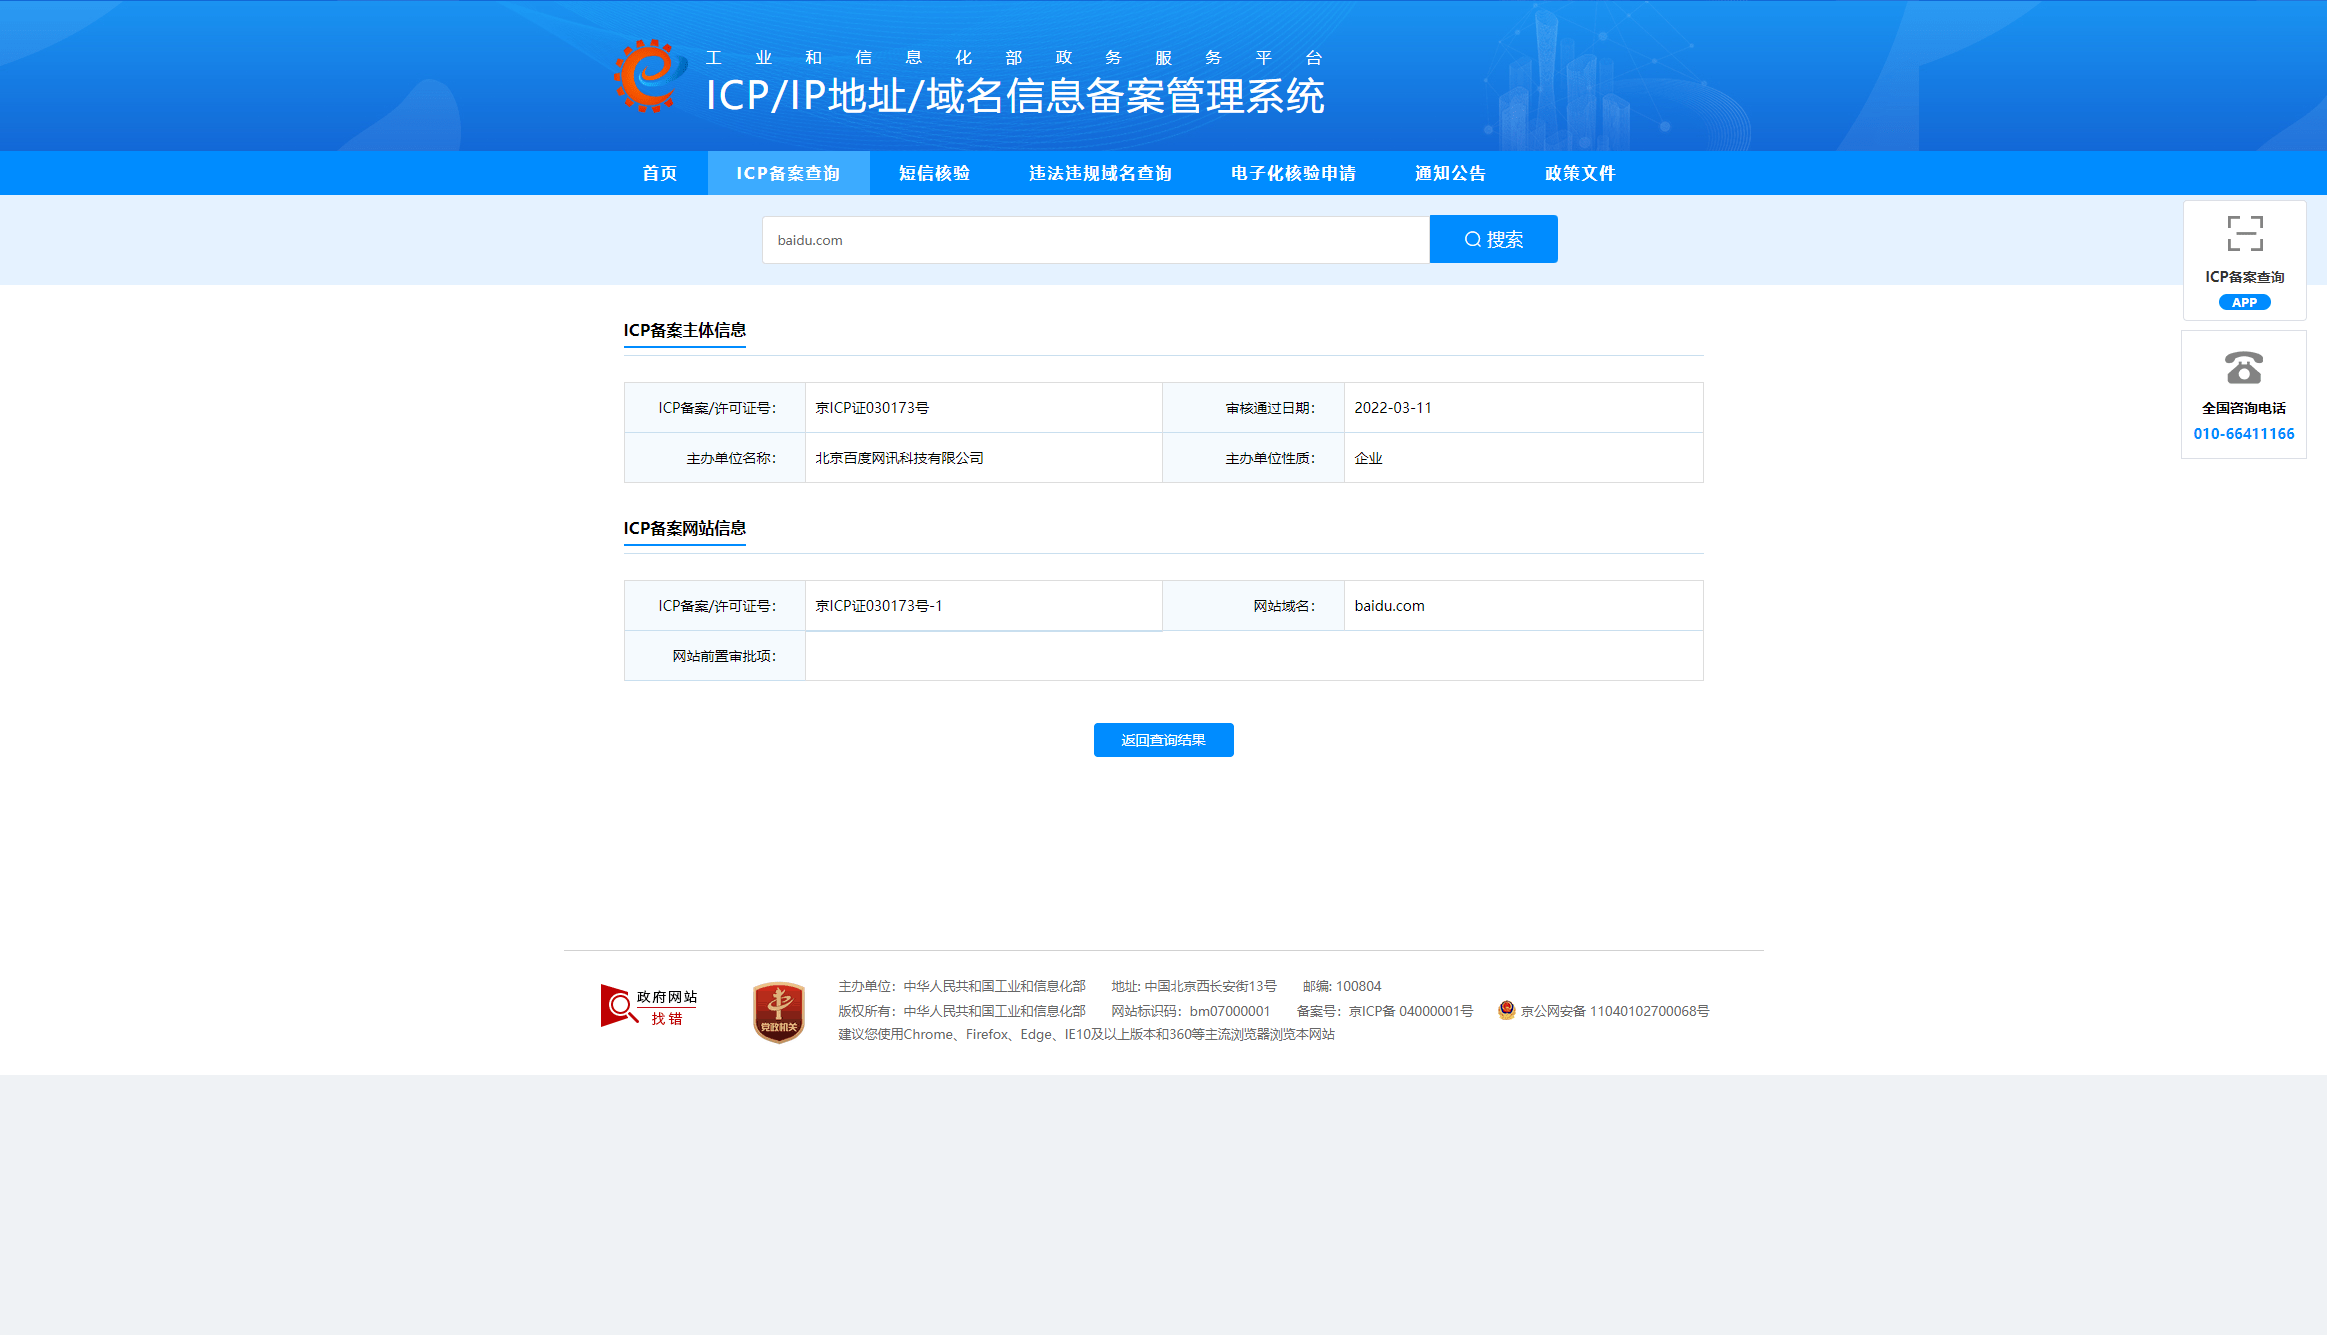Click the magnifier 搜索 button
This screenshot has width=2327, height=1335.
(x=1493, y=239)
